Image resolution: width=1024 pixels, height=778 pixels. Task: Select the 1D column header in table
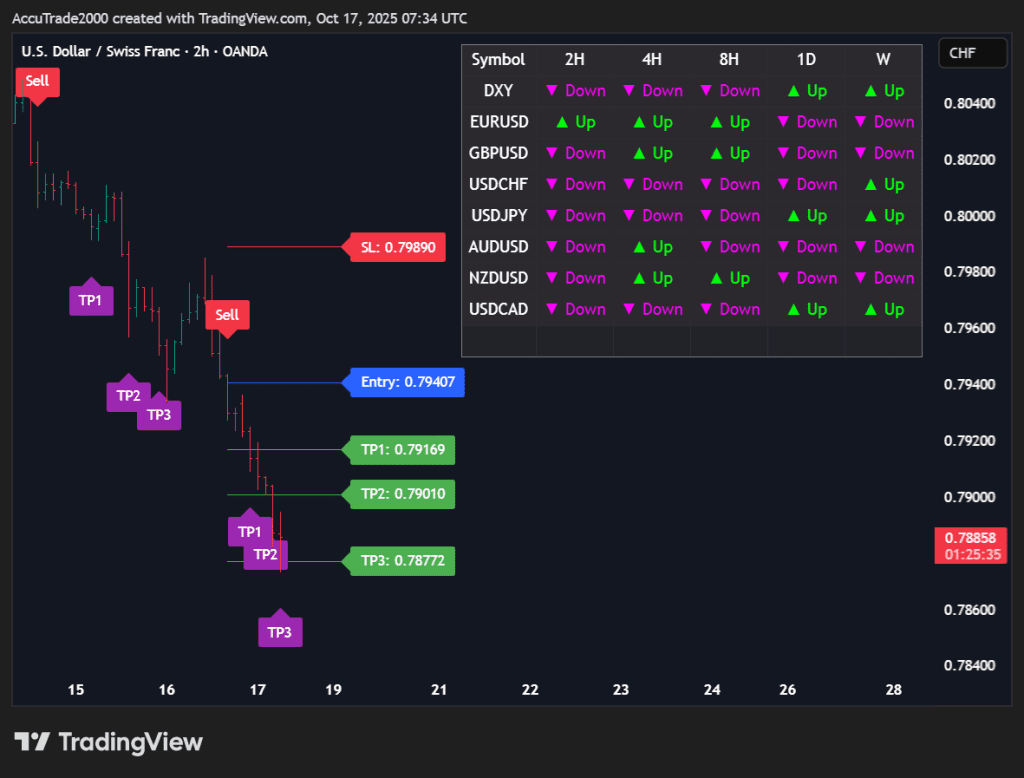(806, 60)
